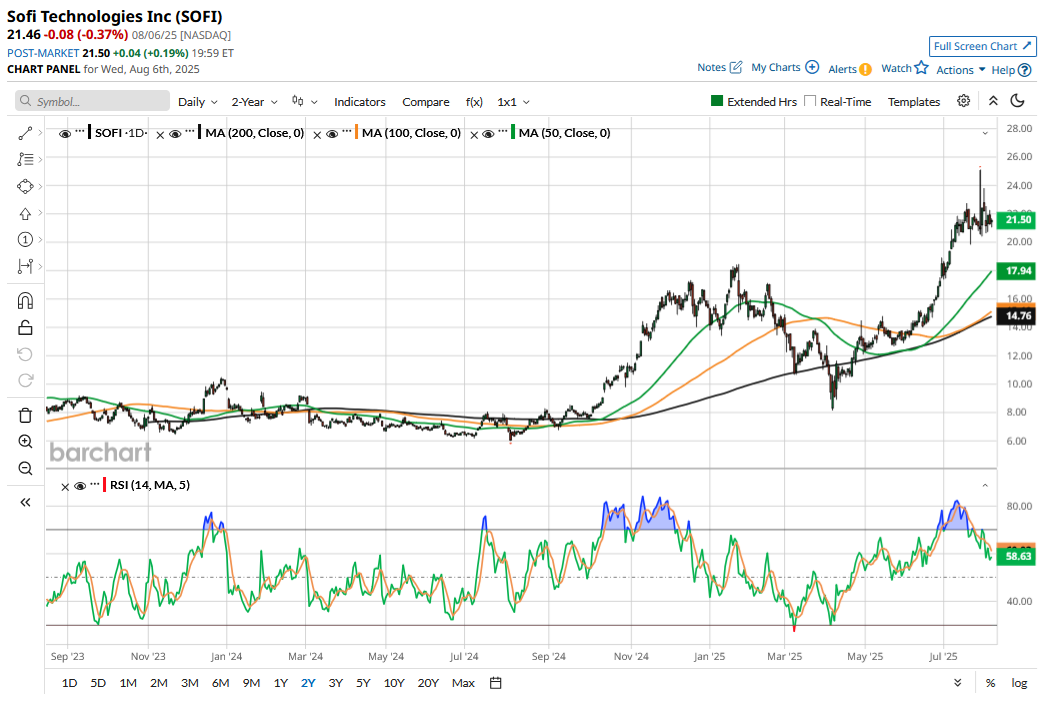Image resolution: width=1047 pixels, height=702 pixels.
Task: Open SOFI series options ellipsis
Action: (79, 131)
